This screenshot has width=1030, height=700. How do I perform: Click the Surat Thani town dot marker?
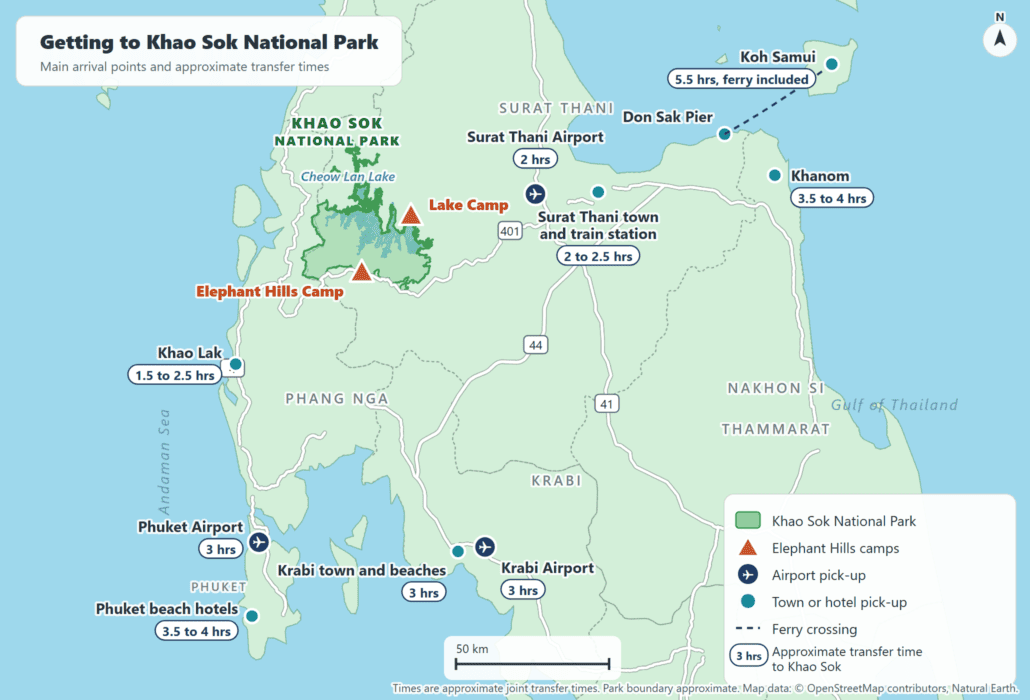point(598,192)
